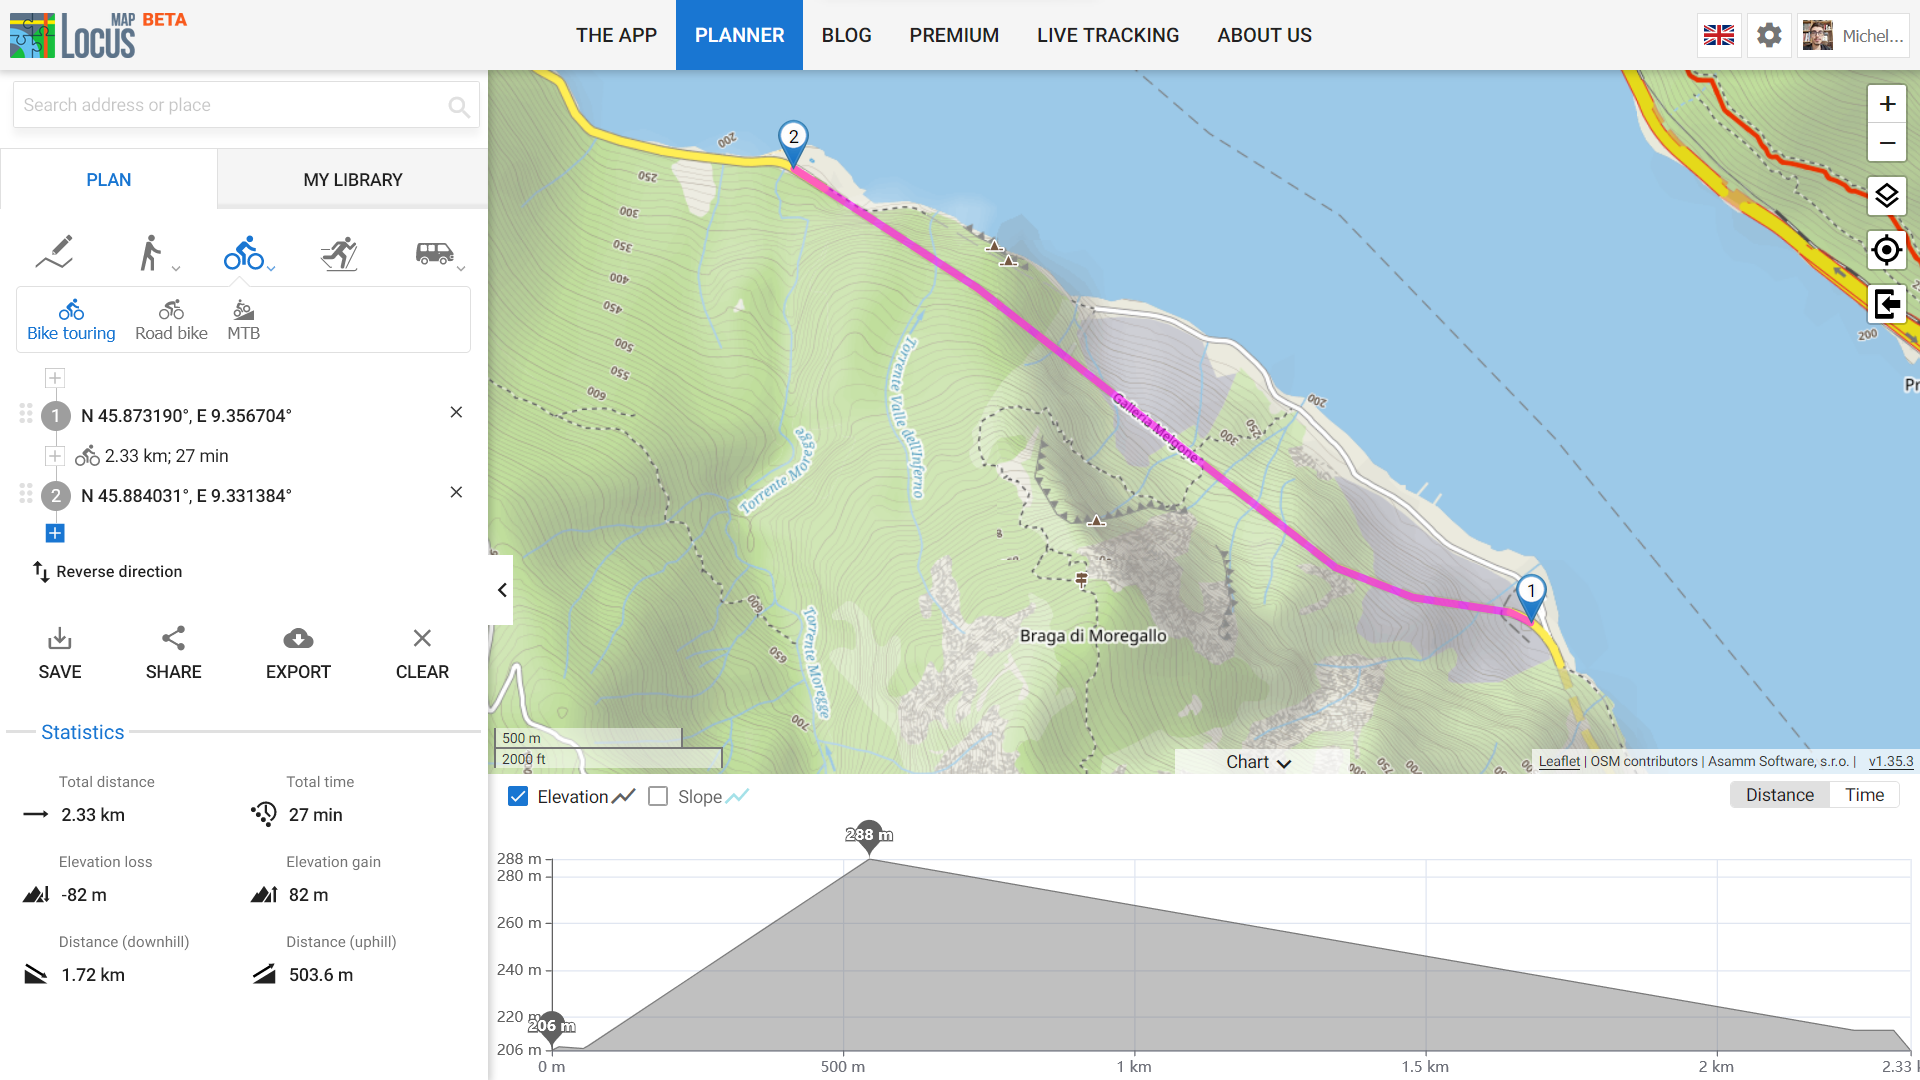Screen dimensions: 1920x1080
Task: Click the Export cloud icon
Action: click(298, 639)
